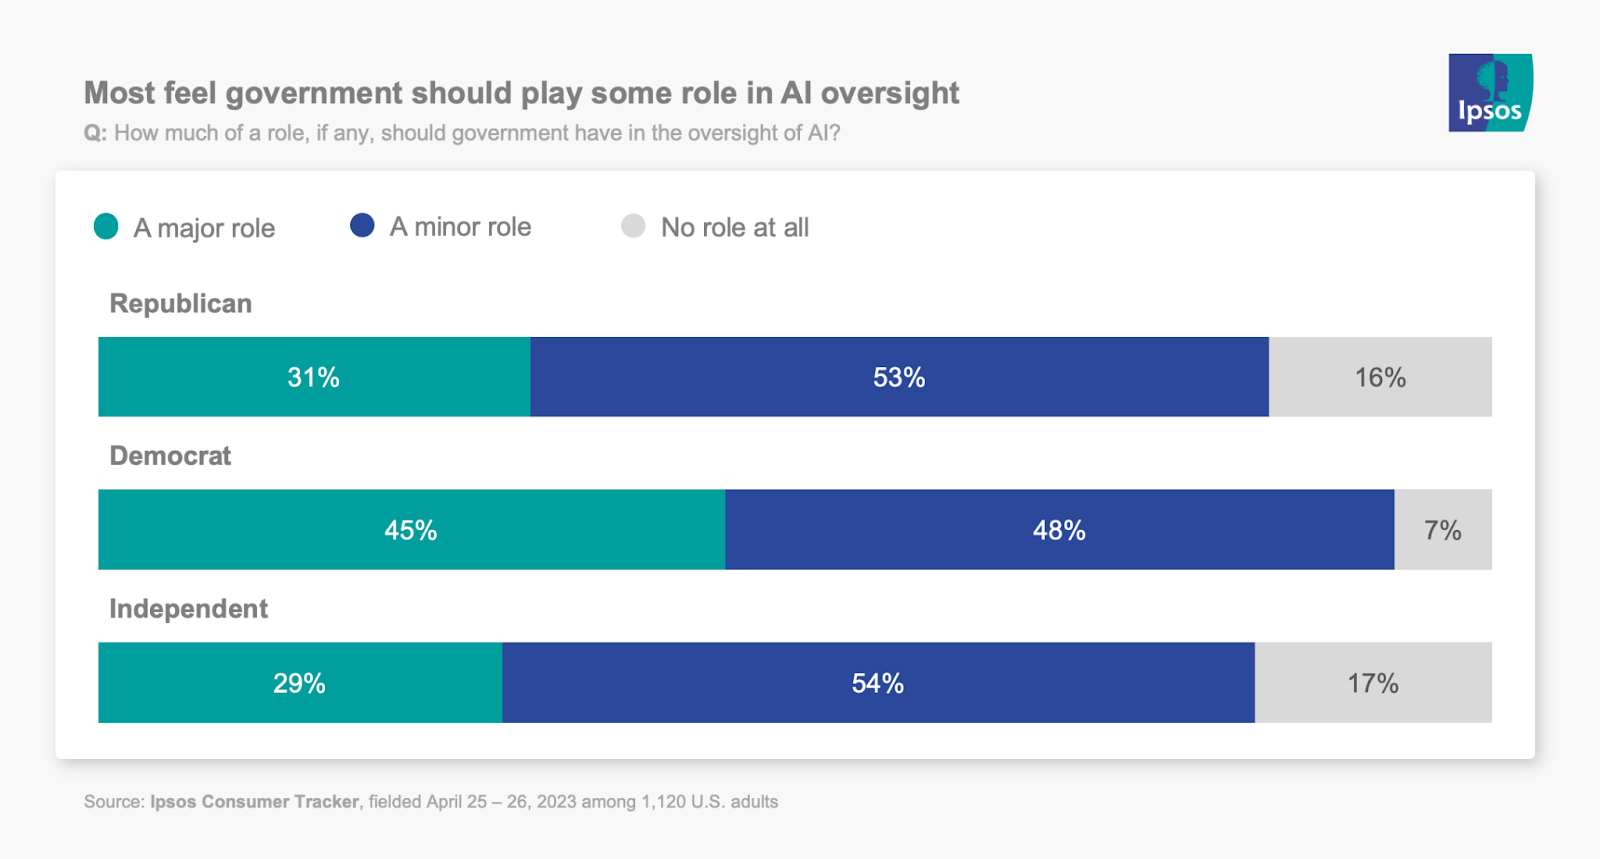
Task: Click the Independent 29% teal bar segment
Action: coord(299,683)
